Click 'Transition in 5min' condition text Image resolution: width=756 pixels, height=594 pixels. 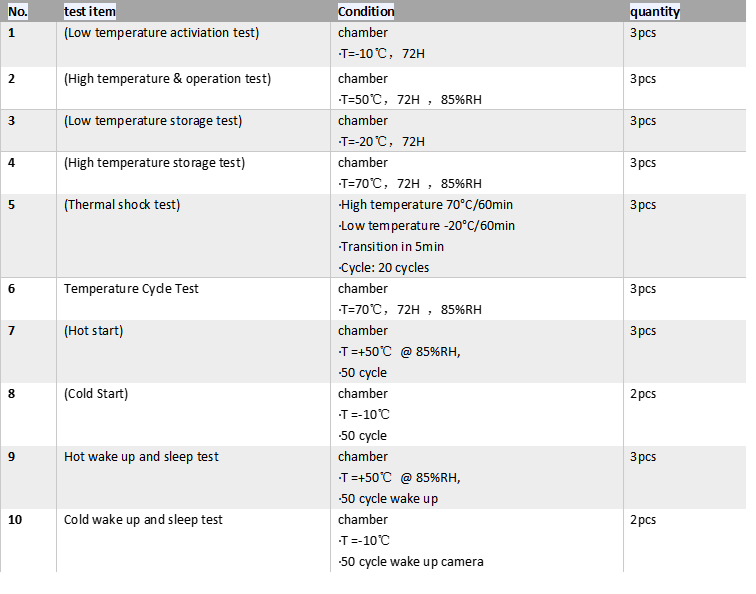[392, 247]
